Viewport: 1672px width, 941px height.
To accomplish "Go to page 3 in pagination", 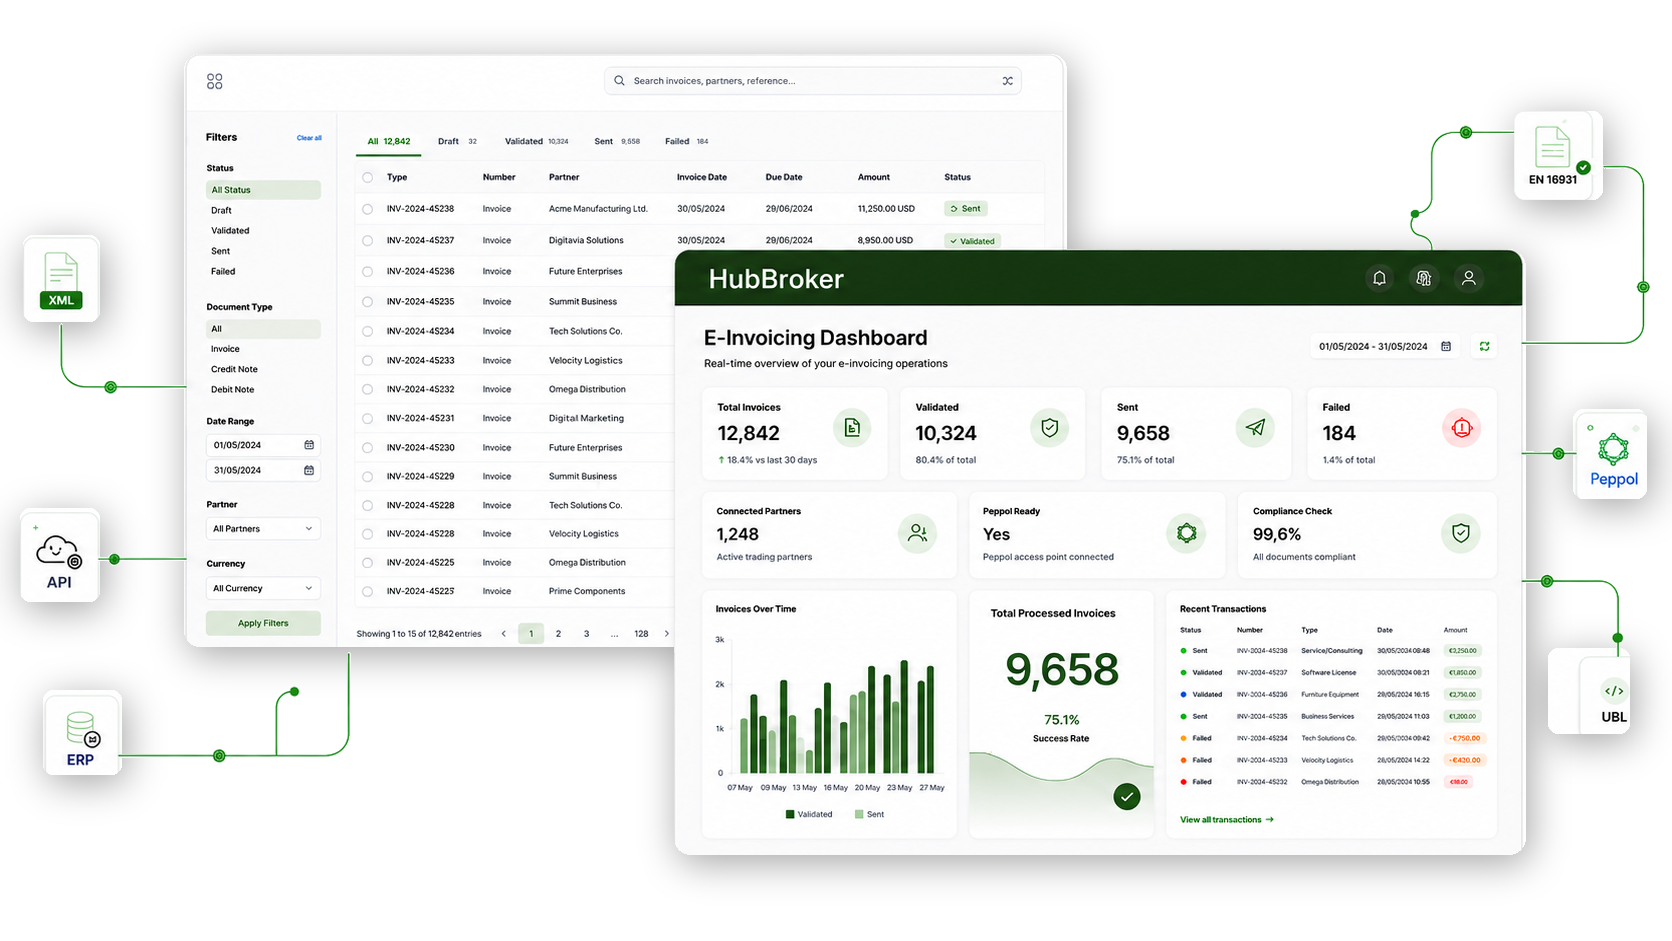I will [586, 634].
